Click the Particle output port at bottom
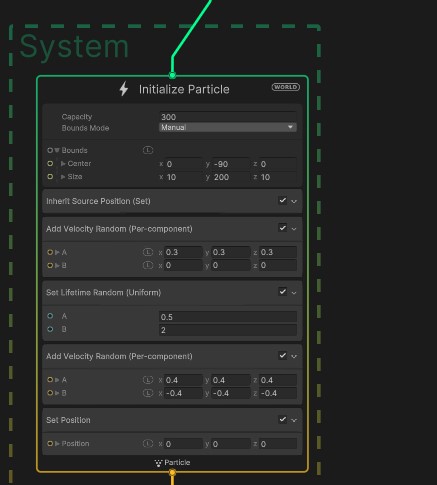The image size is (437, 485). click(172, 472)
